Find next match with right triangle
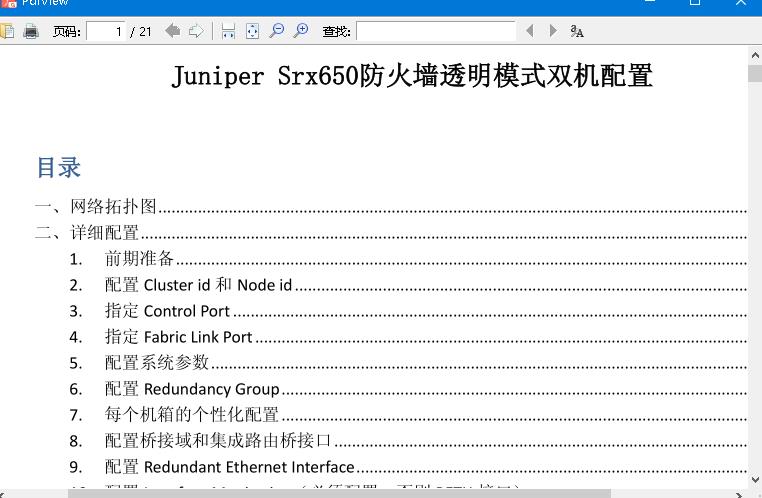The image size is (762, 498). point(553,31)
